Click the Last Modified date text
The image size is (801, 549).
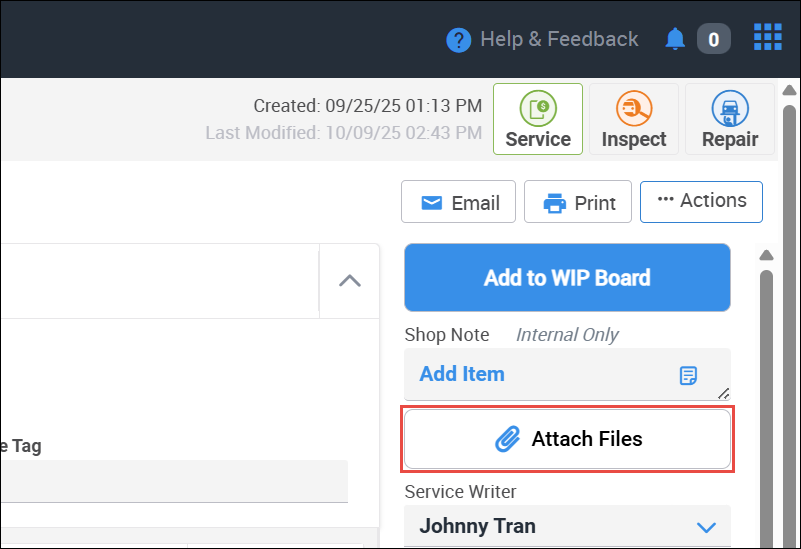pyautogui.click(x=344, y=133)
